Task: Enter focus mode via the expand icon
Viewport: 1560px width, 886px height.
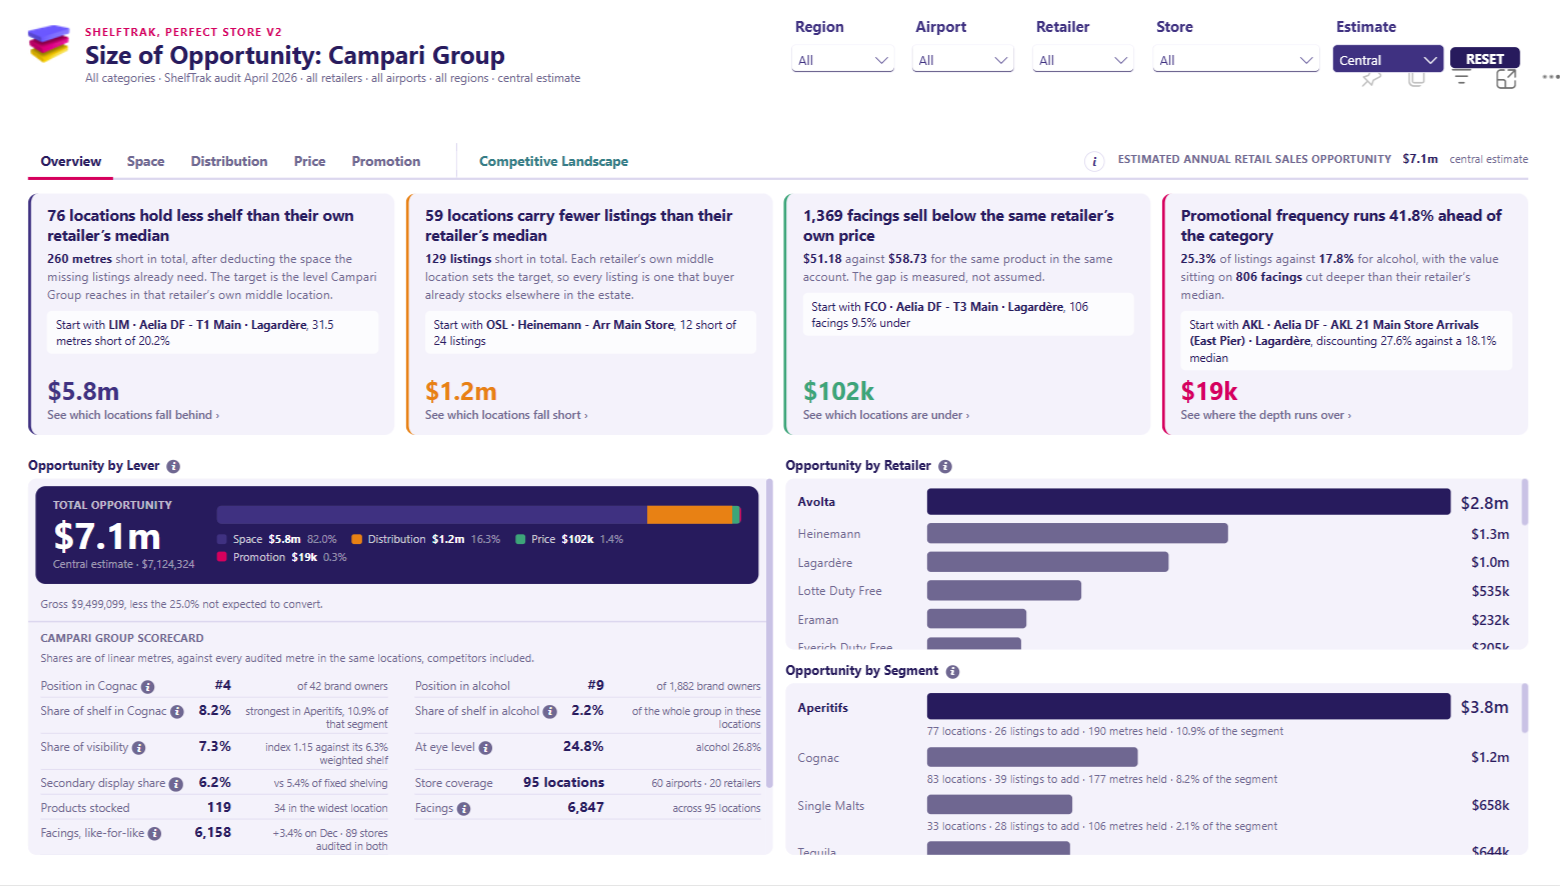Action: coord(1506,79)
